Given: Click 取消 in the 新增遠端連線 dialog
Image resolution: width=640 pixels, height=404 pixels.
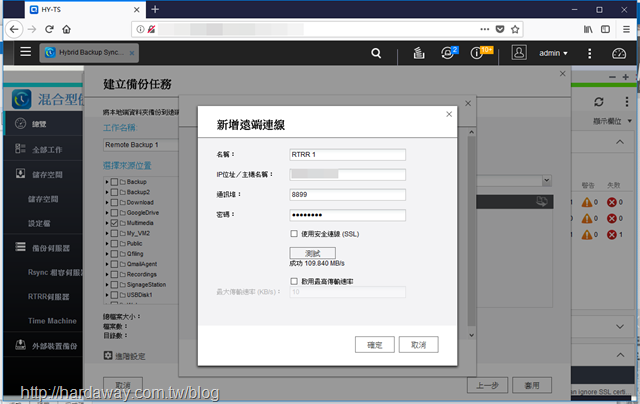Looking at the screenshot, I should 419,344.
